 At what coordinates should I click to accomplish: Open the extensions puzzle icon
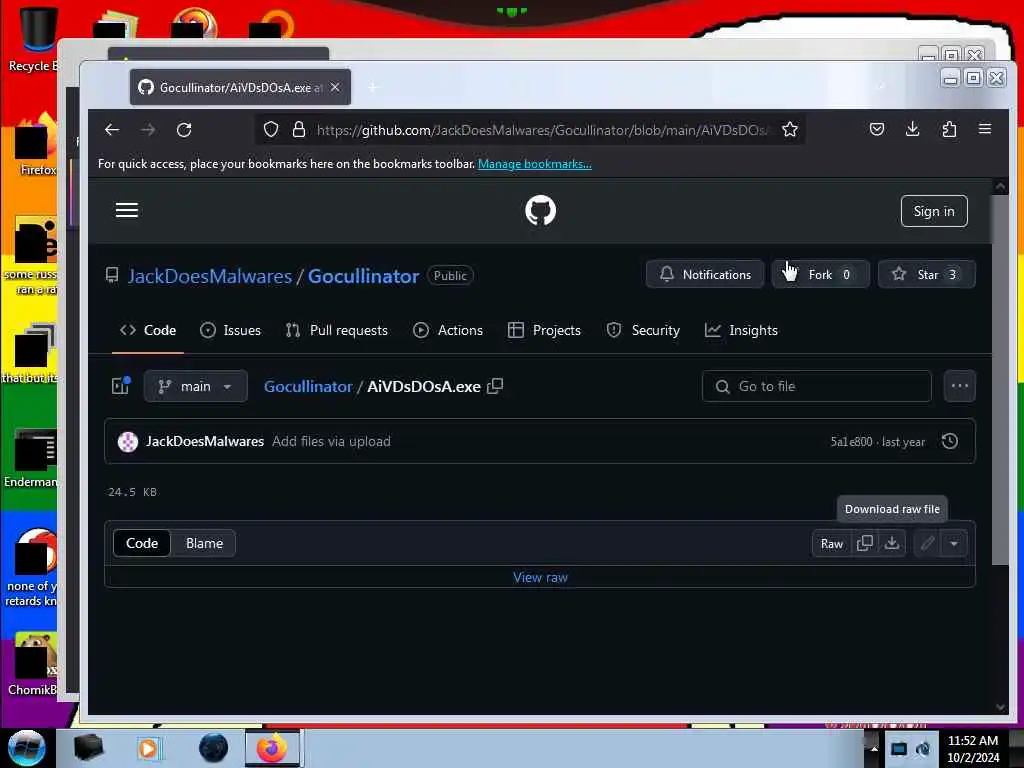pos(949,129)
